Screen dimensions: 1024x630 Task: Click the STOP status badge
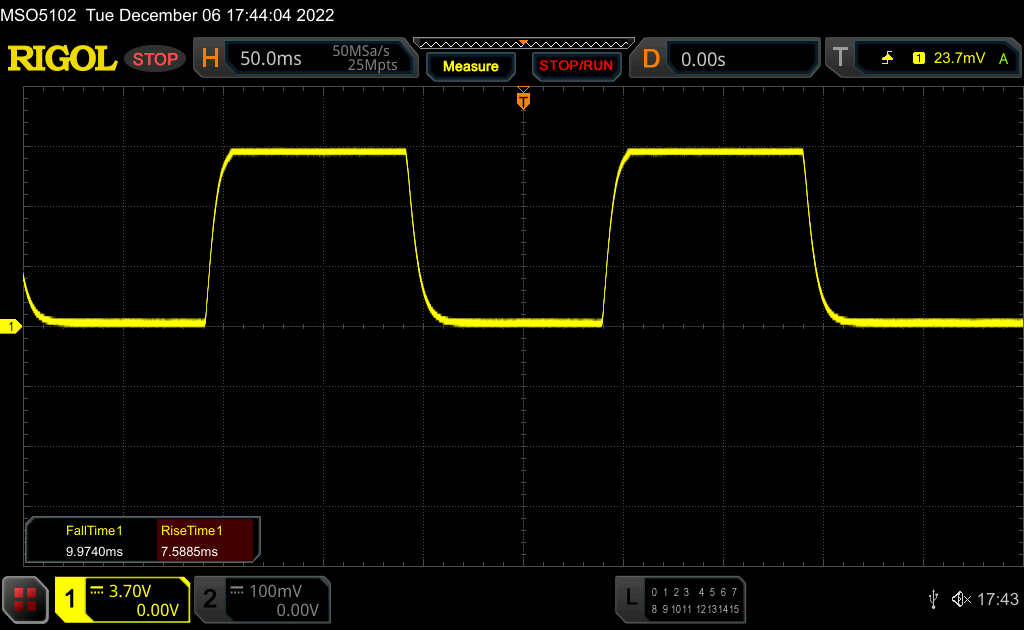[155, 59]
